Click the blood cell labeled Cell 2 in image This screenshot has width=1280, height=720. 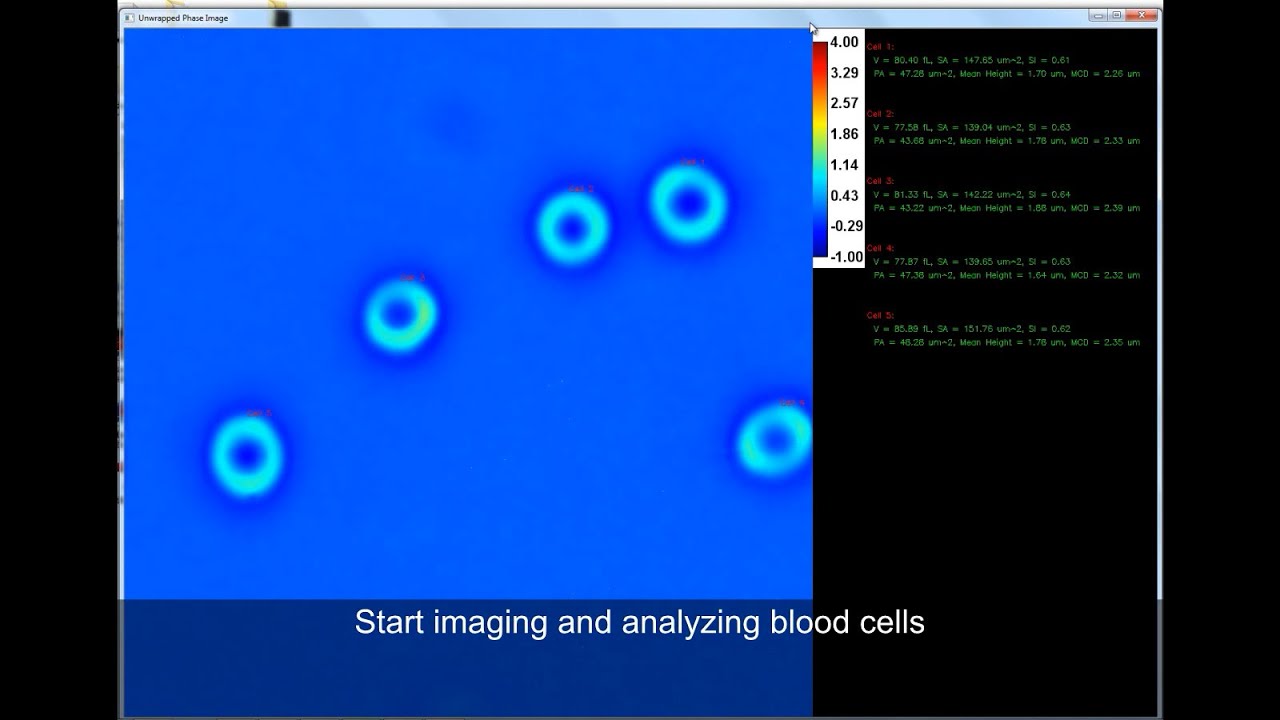click(573, 228)
